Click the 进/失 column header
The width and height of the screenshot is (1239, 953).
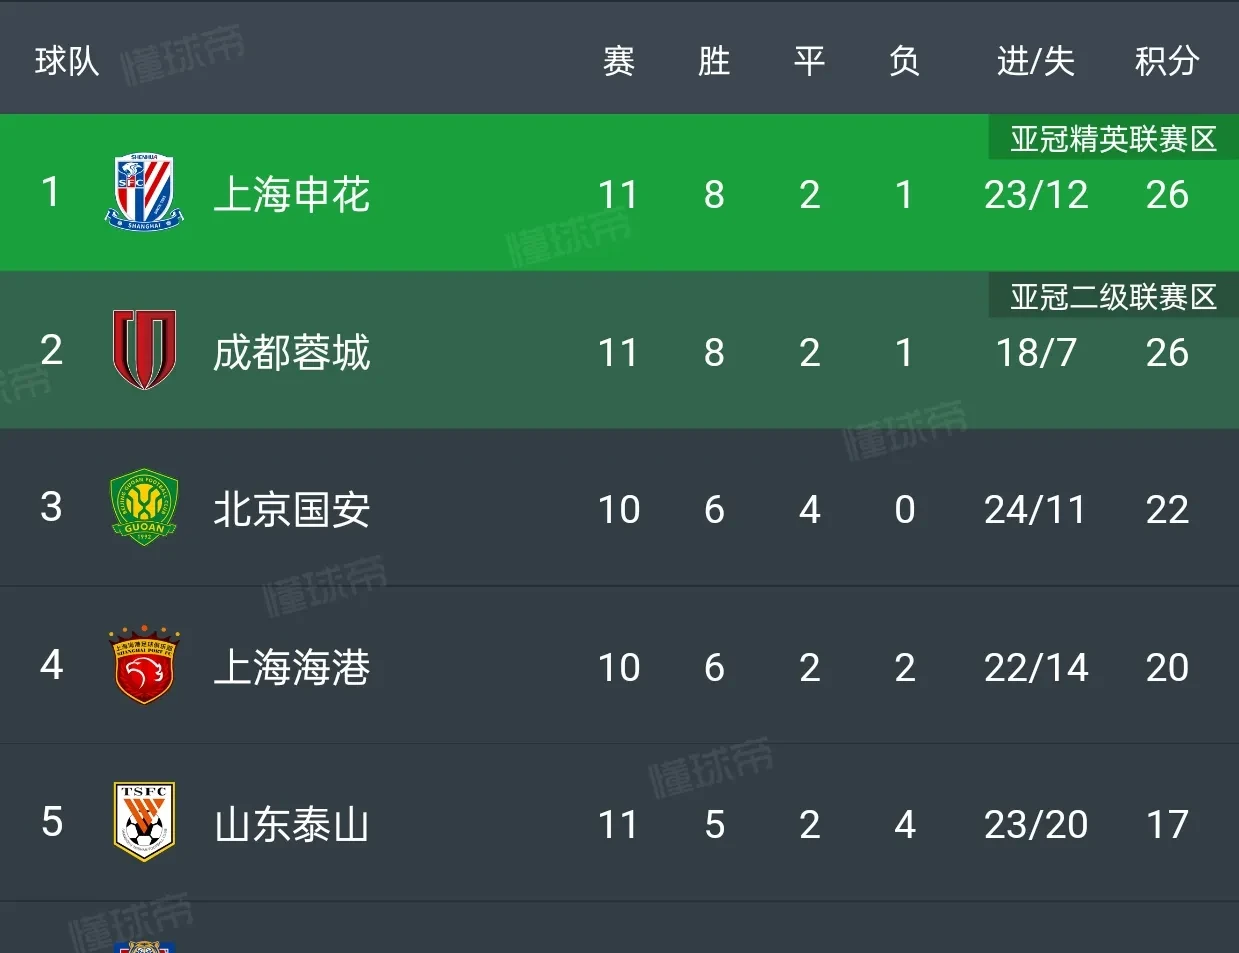click(x=1035, y=61)
